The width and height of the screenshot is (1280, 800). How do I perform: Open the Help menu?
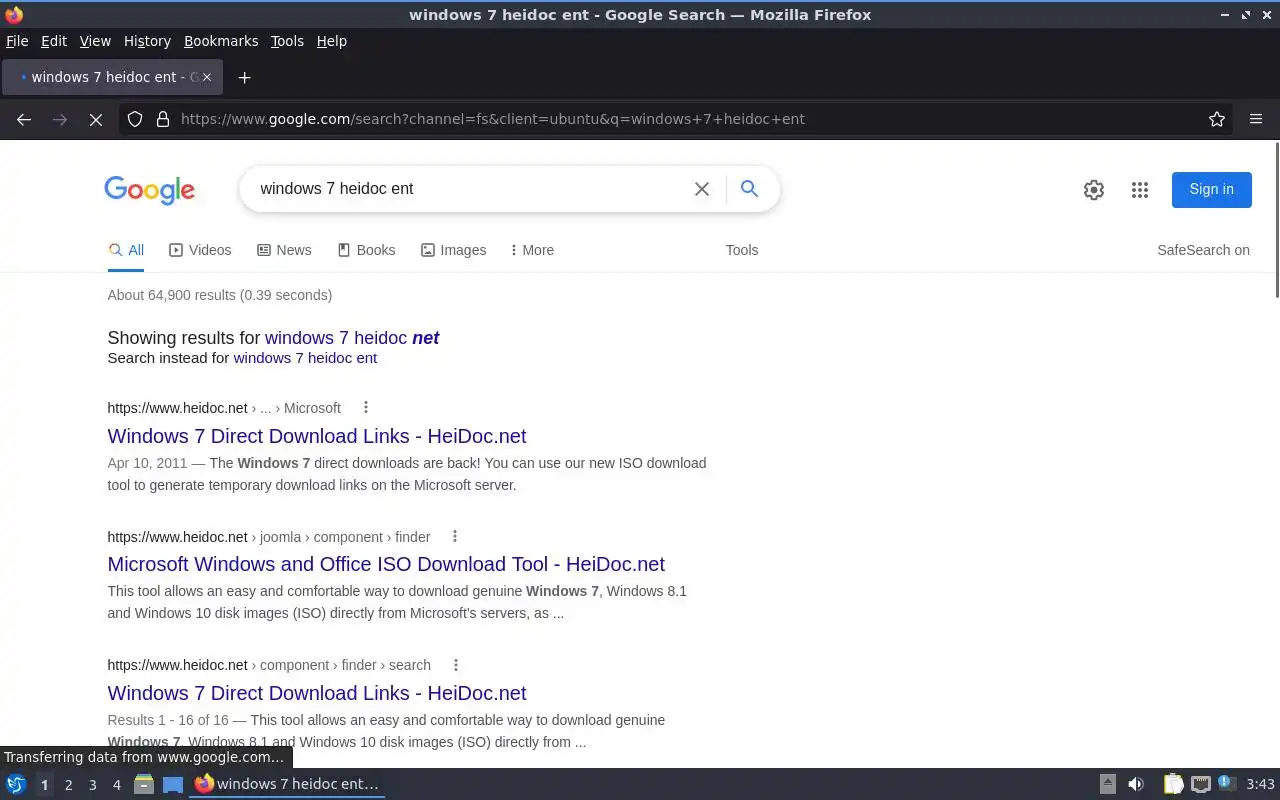[x=332, y=41]
